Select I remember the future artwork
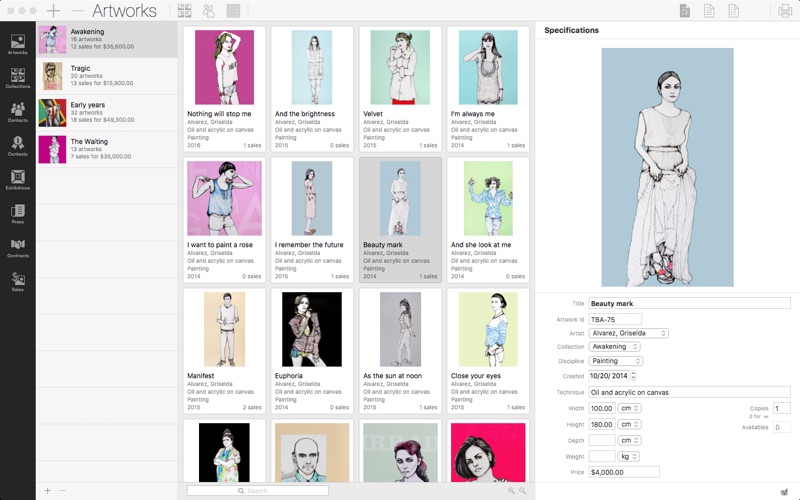800x500 pixels. coord(312,220)
